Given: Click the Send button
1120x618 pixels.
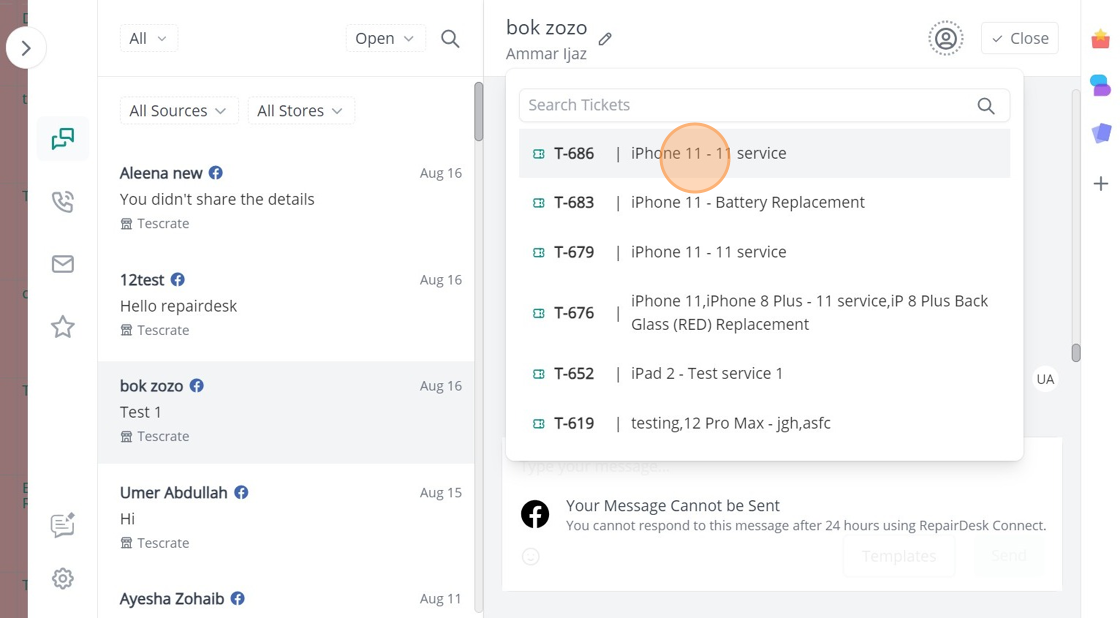Looking at the screenshot, I should (x=1009, y=556).
